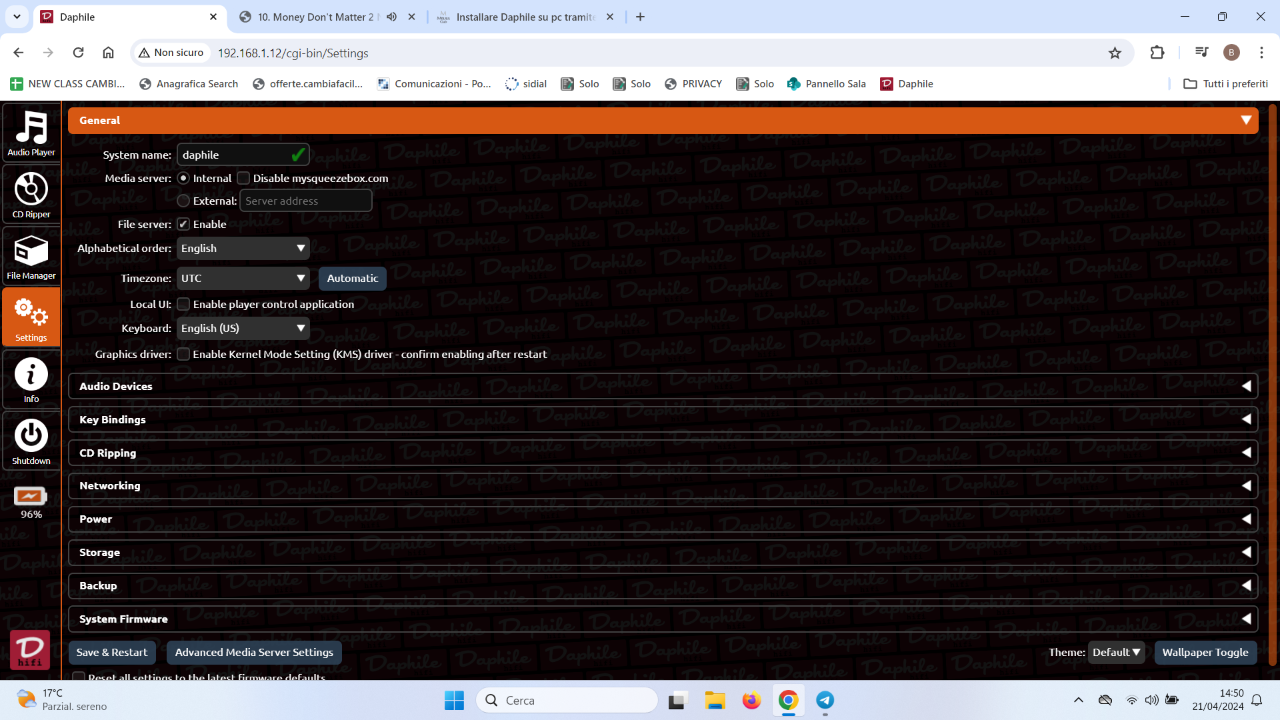Open the Settings gears sidebar icon
The height and width of the screenshot is (720, 1280).
(31, 317)
